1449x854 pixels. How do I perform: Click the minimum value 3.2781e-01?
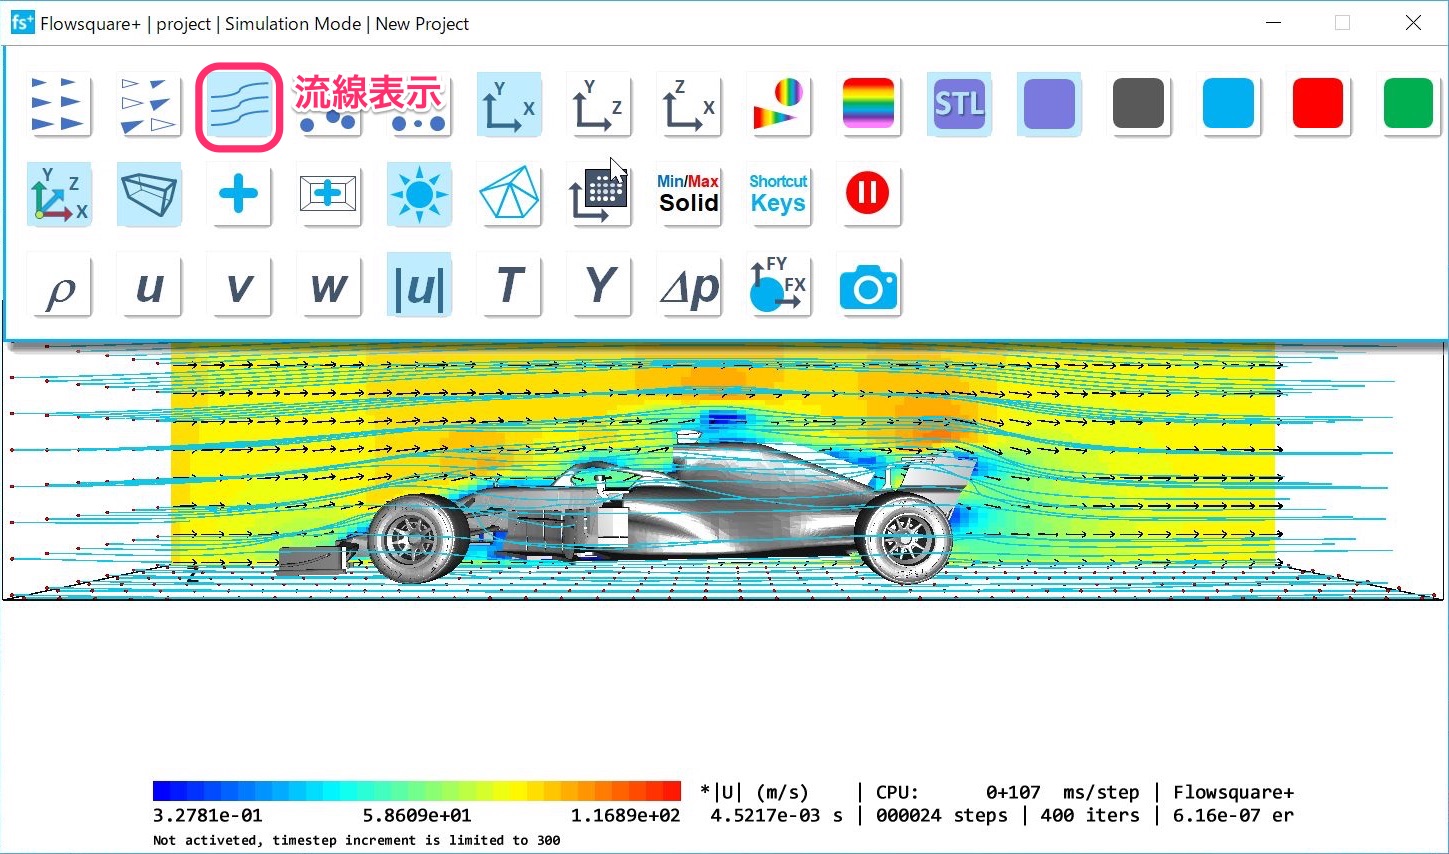click(208, 816)
